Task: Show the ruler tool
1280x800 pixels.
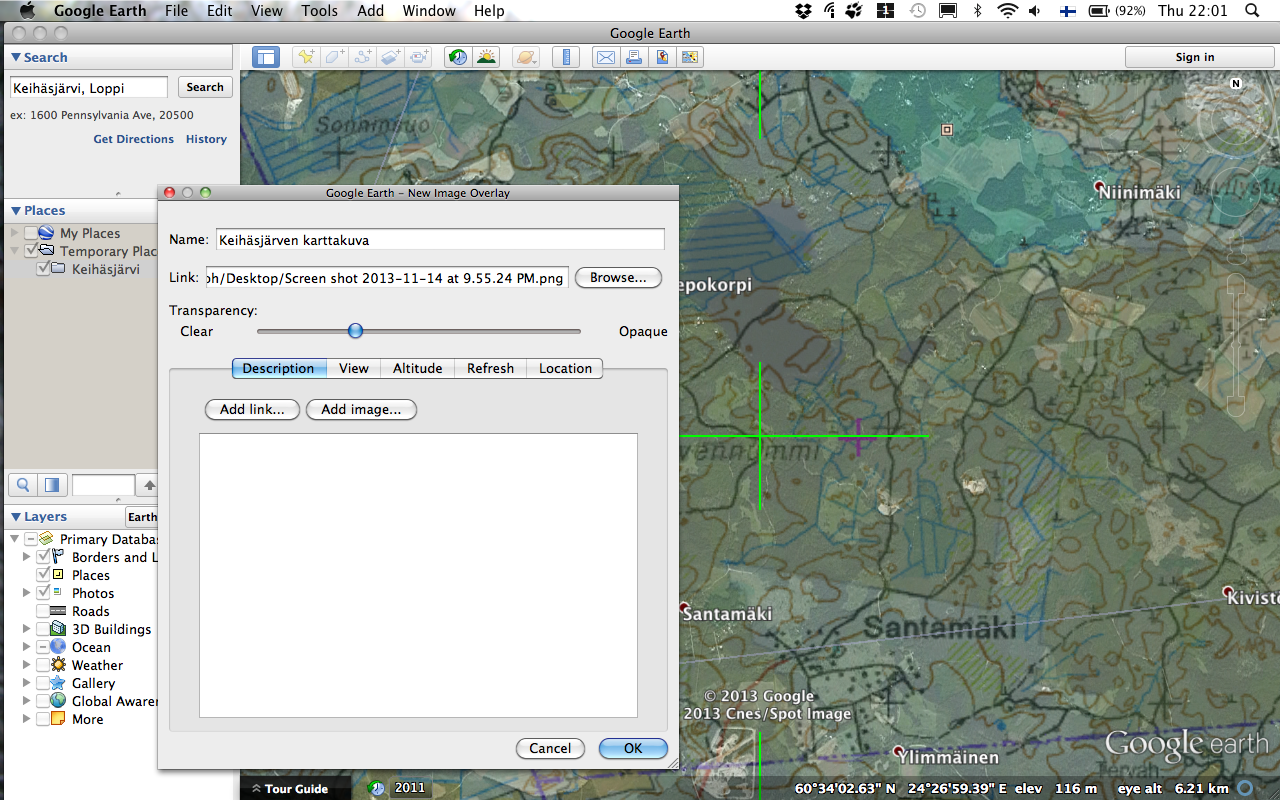Action: [x=566, y=57]
